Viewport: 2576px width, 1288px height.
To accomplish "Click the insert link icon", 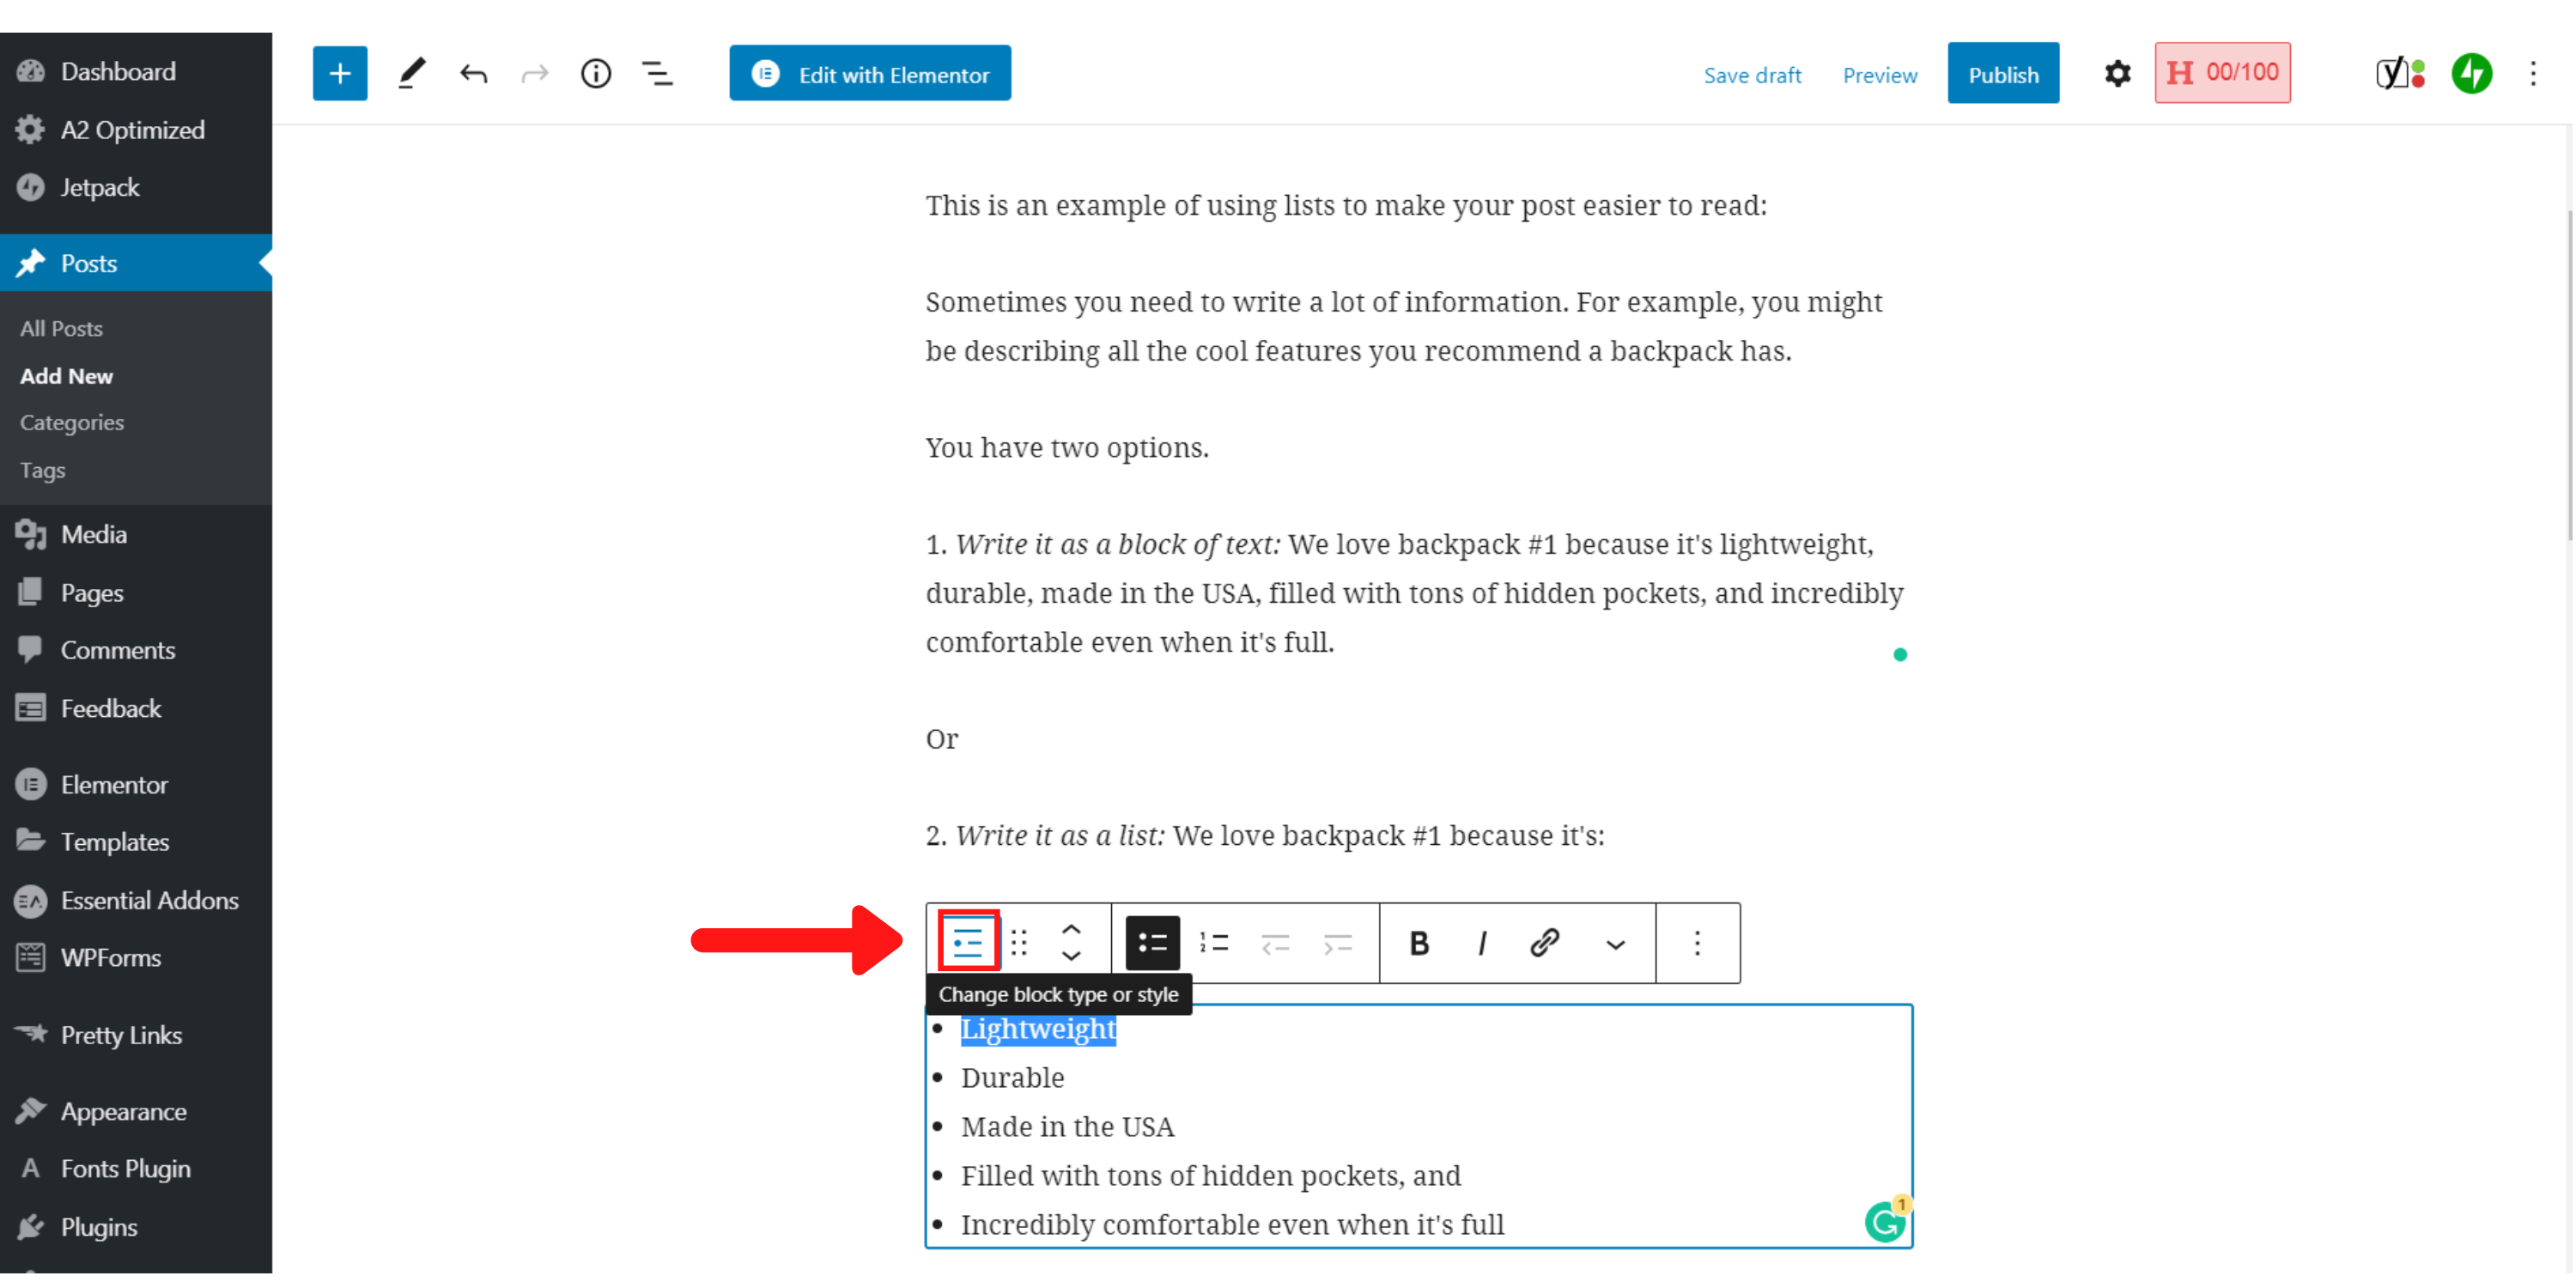I will click(1544, 939).
